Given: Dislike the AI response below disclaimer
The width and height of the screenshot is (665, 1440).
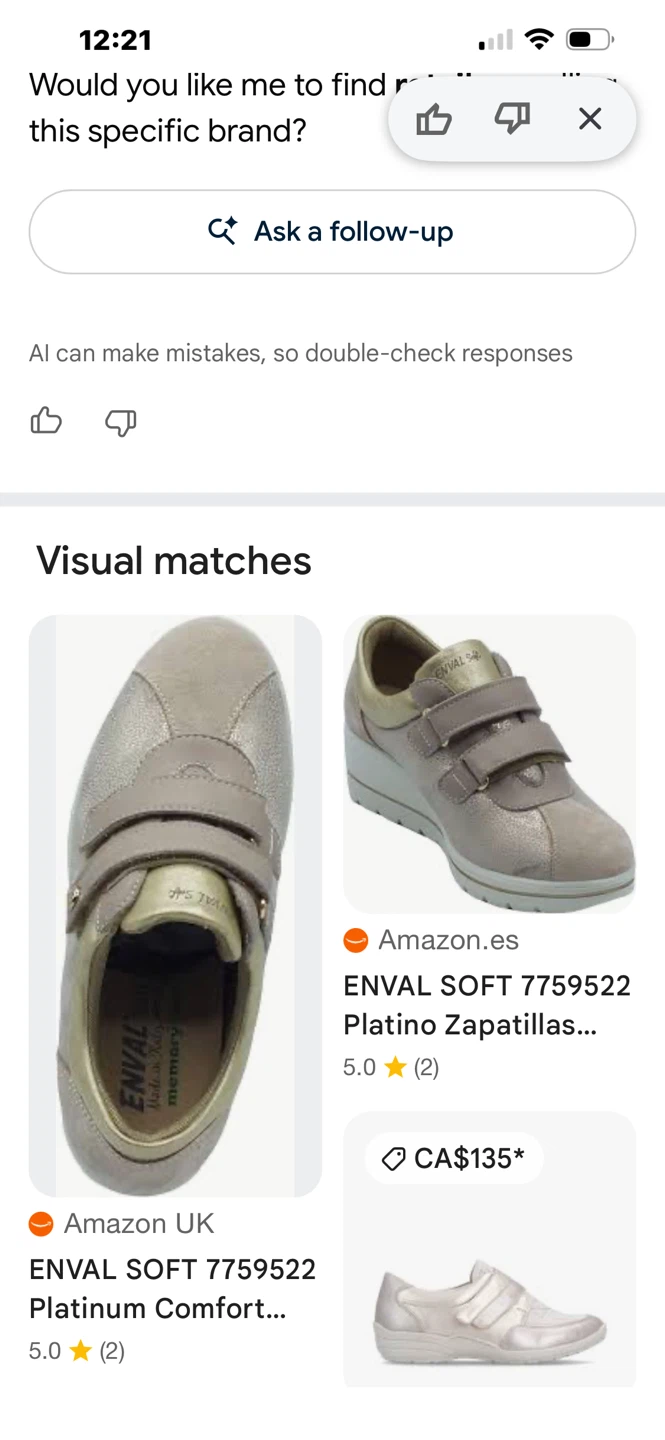Looking at the screenshot, I should tap(120, 422).
